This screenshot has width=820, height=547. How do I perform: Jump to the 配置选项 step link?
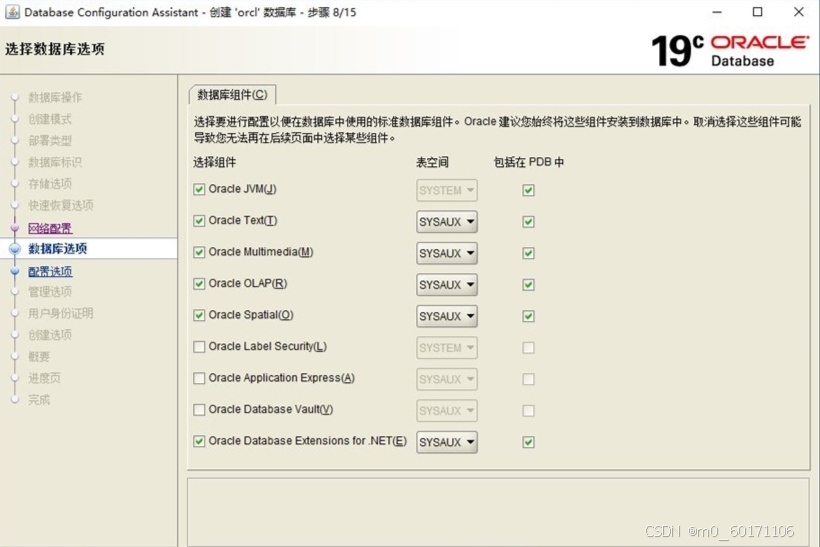pos(50,271)
